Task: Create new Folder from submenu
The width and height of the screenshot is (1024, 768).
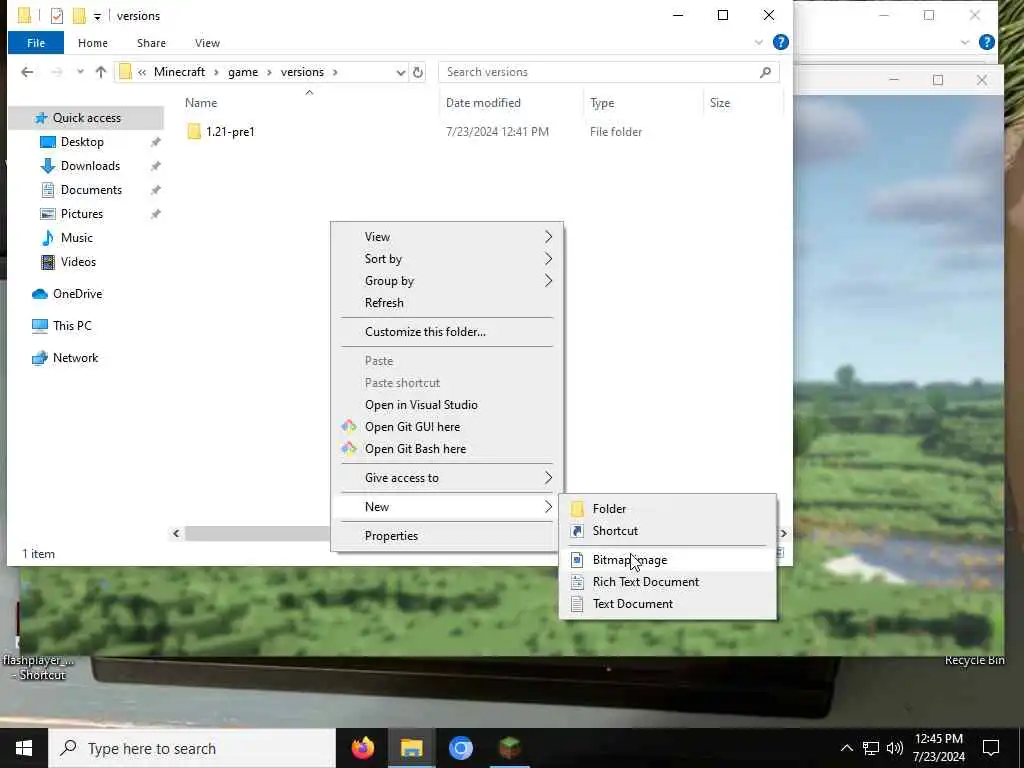Action: click(667, 509)
